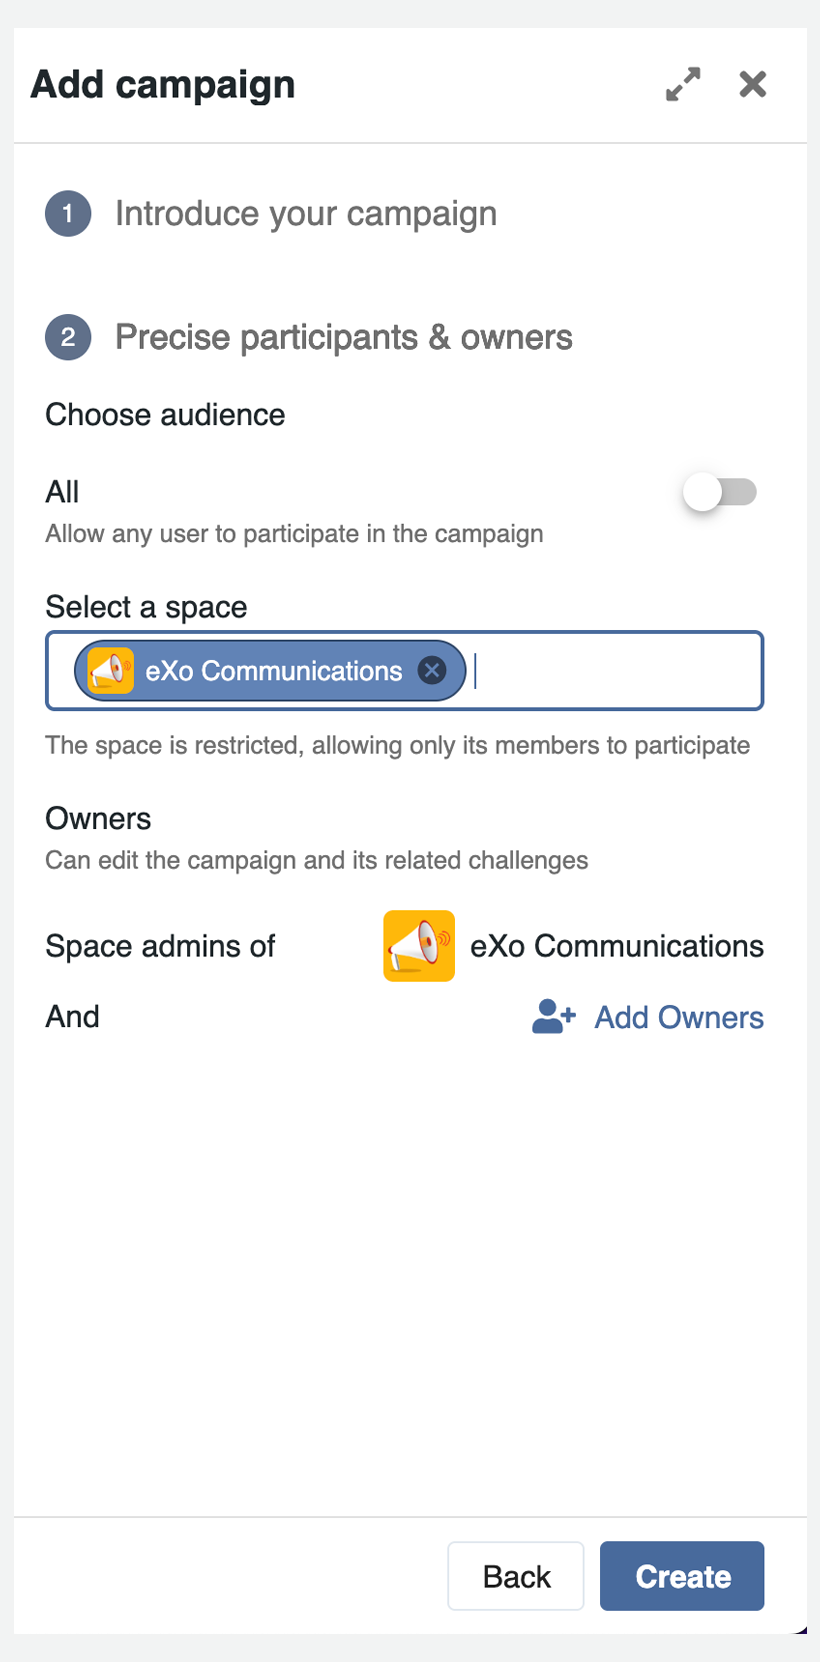Click step 2 number circle
Image resolution: width=820 pixels, height=1662 pixels.
[68, 338]
